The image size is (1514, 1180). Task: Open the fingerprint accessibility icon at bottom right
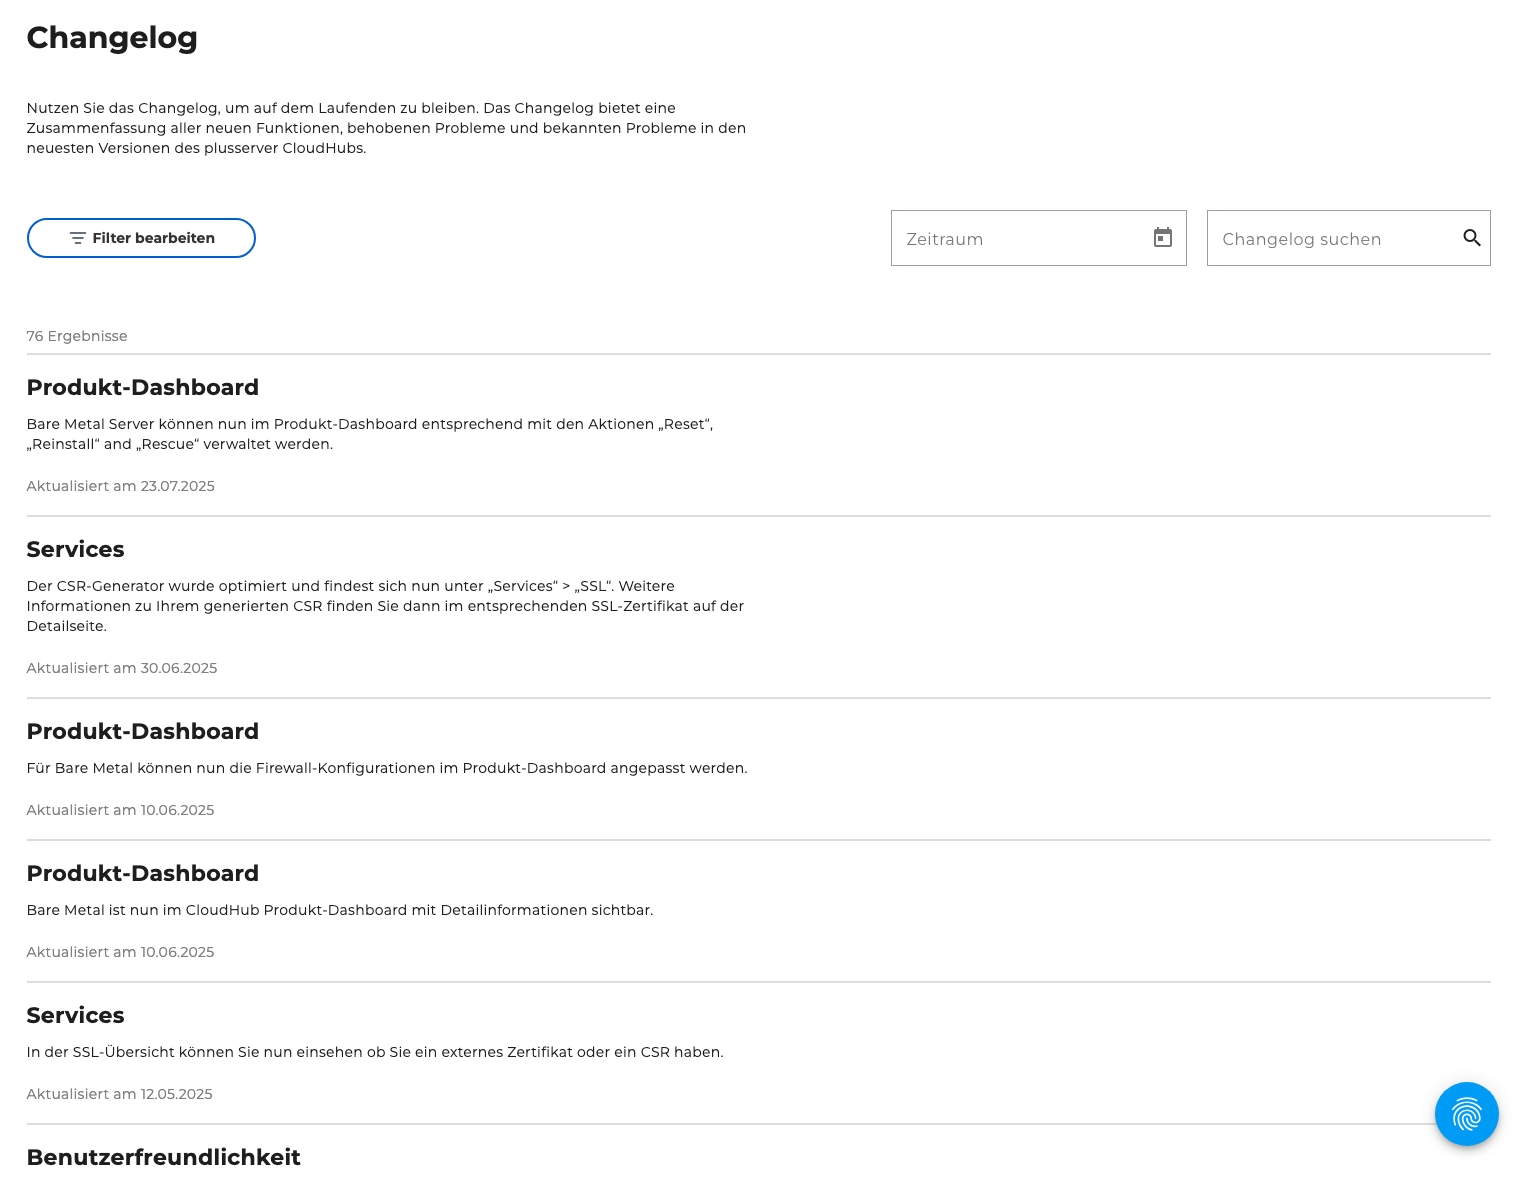pyautogui.click(x=1466, y=1114)
